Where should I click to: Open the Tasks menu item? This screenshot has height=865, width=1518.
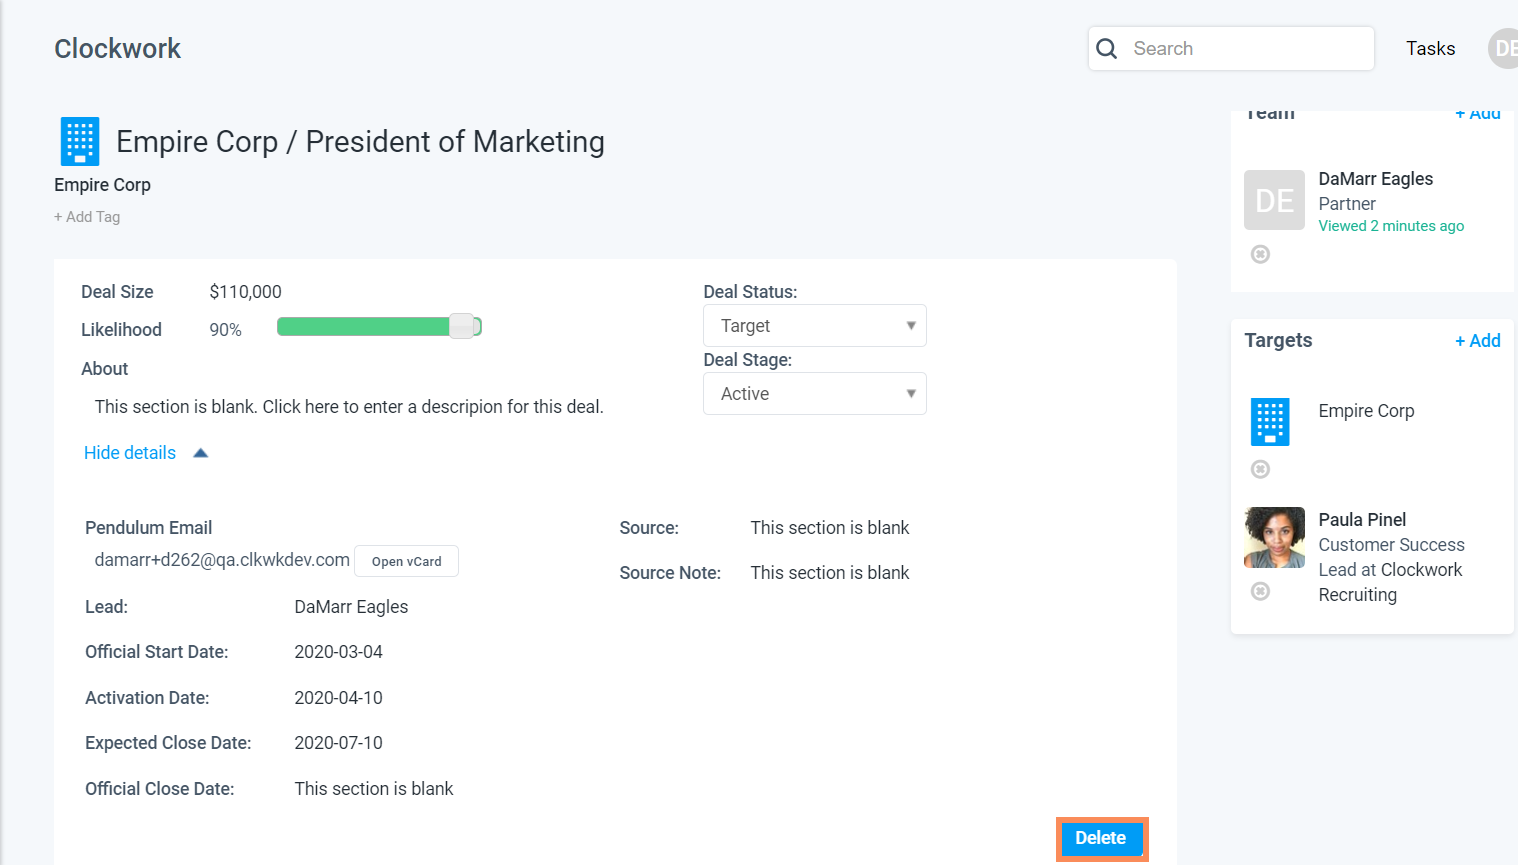(1430, 49)
